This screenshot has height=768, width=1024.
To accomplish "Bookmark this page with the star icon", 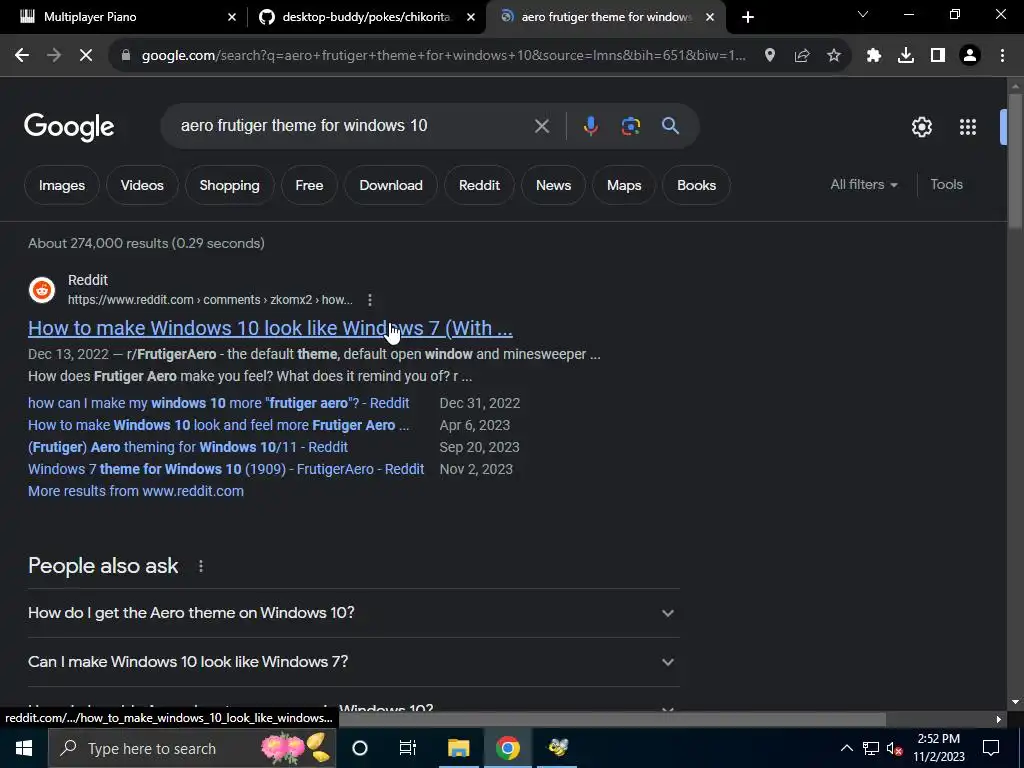I will pos(834,56).
